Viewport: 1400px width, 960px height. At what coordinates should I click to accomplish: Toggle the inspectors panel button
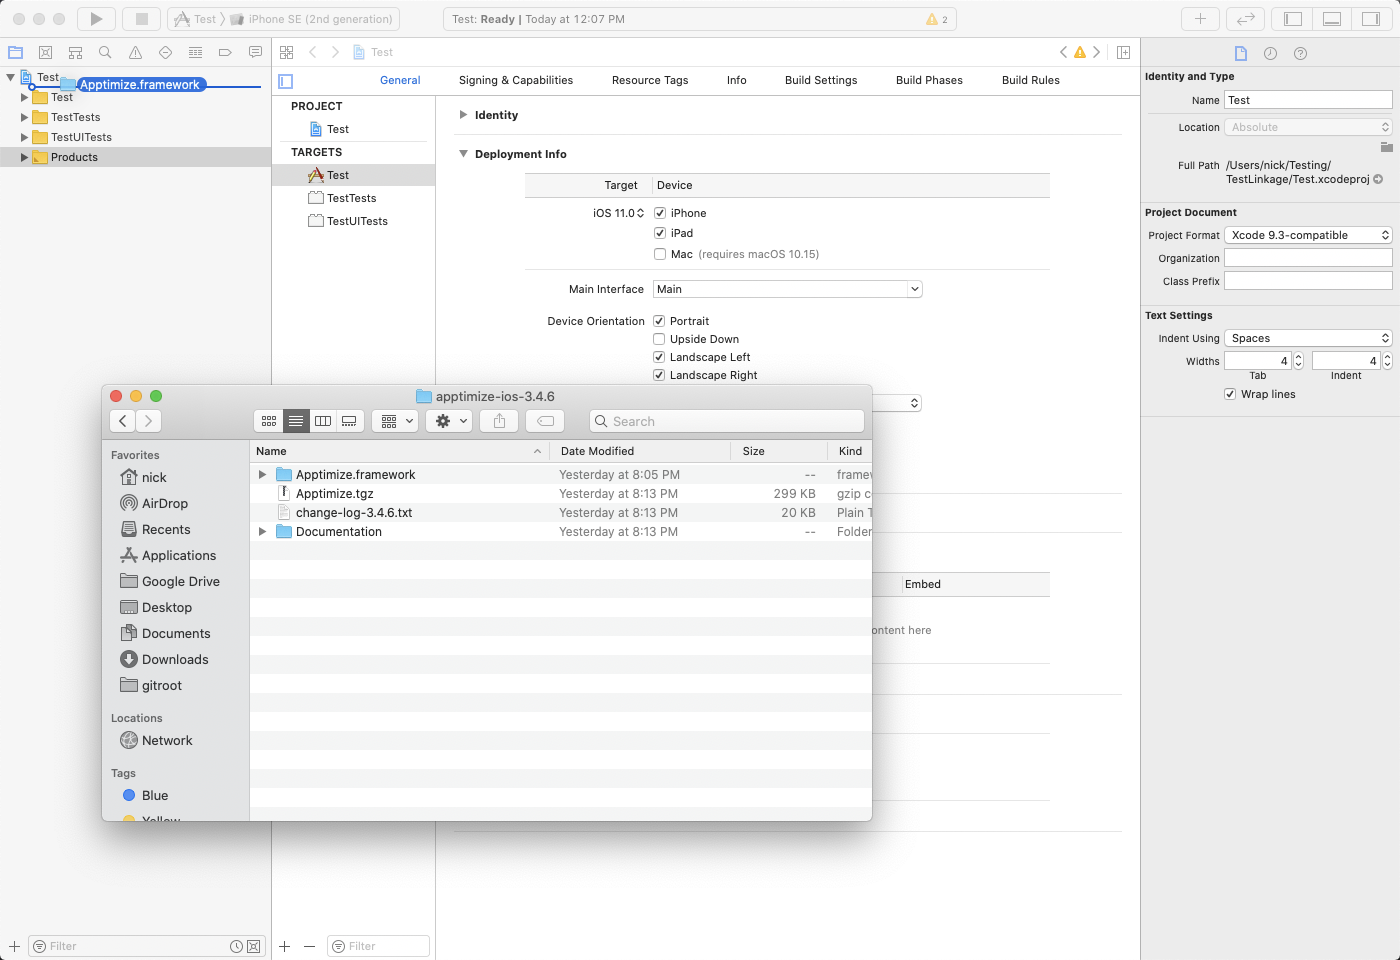click(x=1371, y=19)
